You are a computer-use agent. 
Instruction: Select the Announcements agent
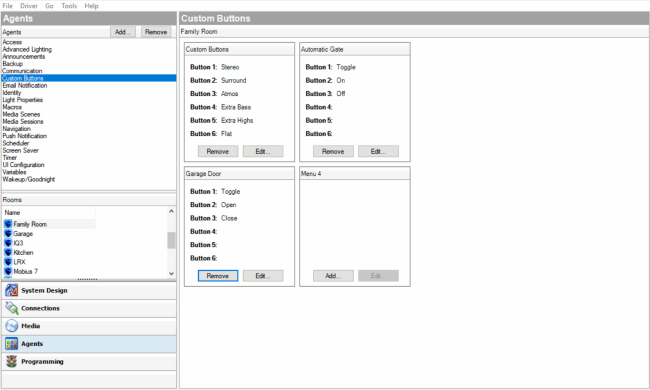24,56
